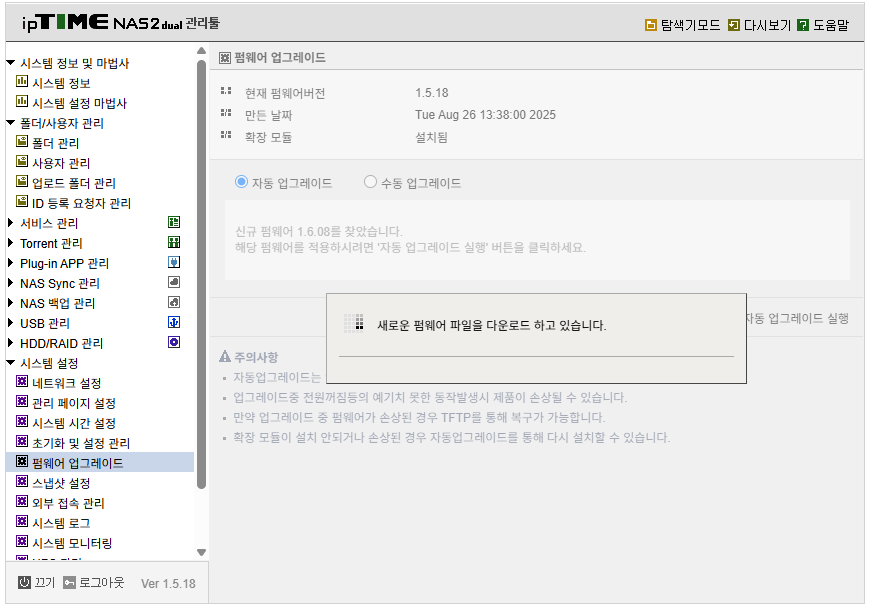880x615 pixels.
Task: Click the build date Tue Aug 26 text
Action: (485, 115)
